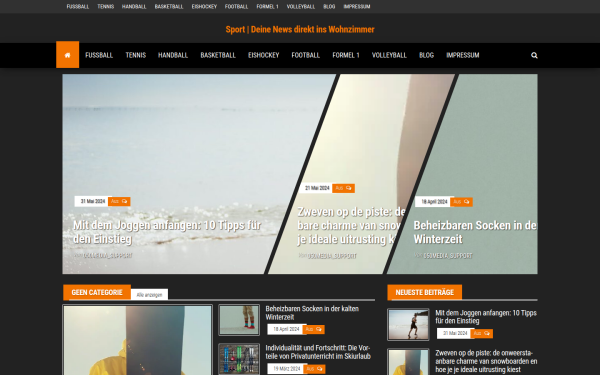Select TENNIS in main navigation
This screenshot has width=600, height=375.
(136, 55)
